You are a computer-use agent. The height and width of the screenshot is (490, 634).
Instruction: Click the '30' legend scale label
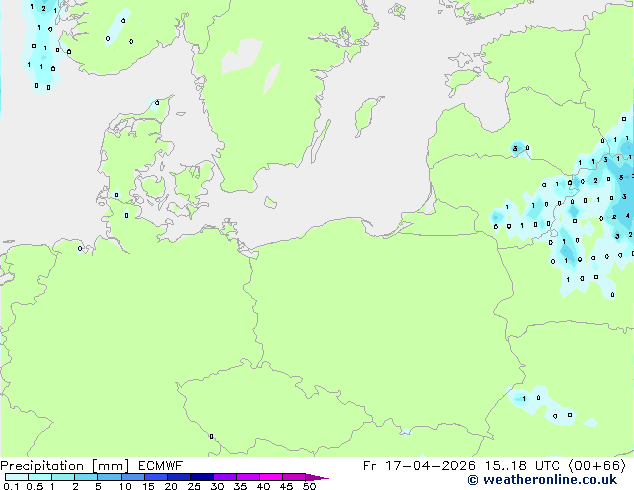217,486
